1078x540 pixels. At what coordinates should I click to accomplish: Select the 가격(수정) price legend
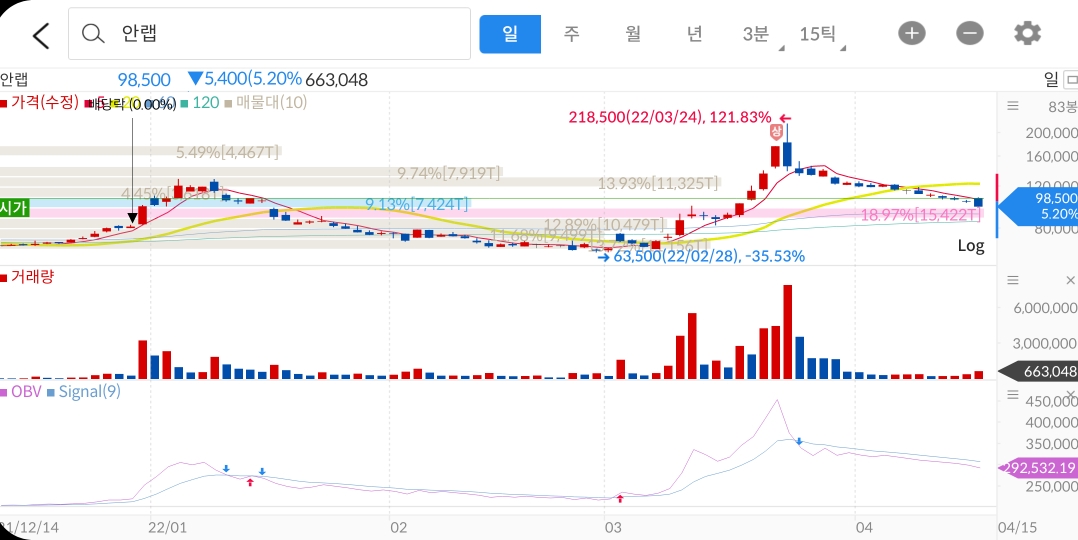coord(40,103)
